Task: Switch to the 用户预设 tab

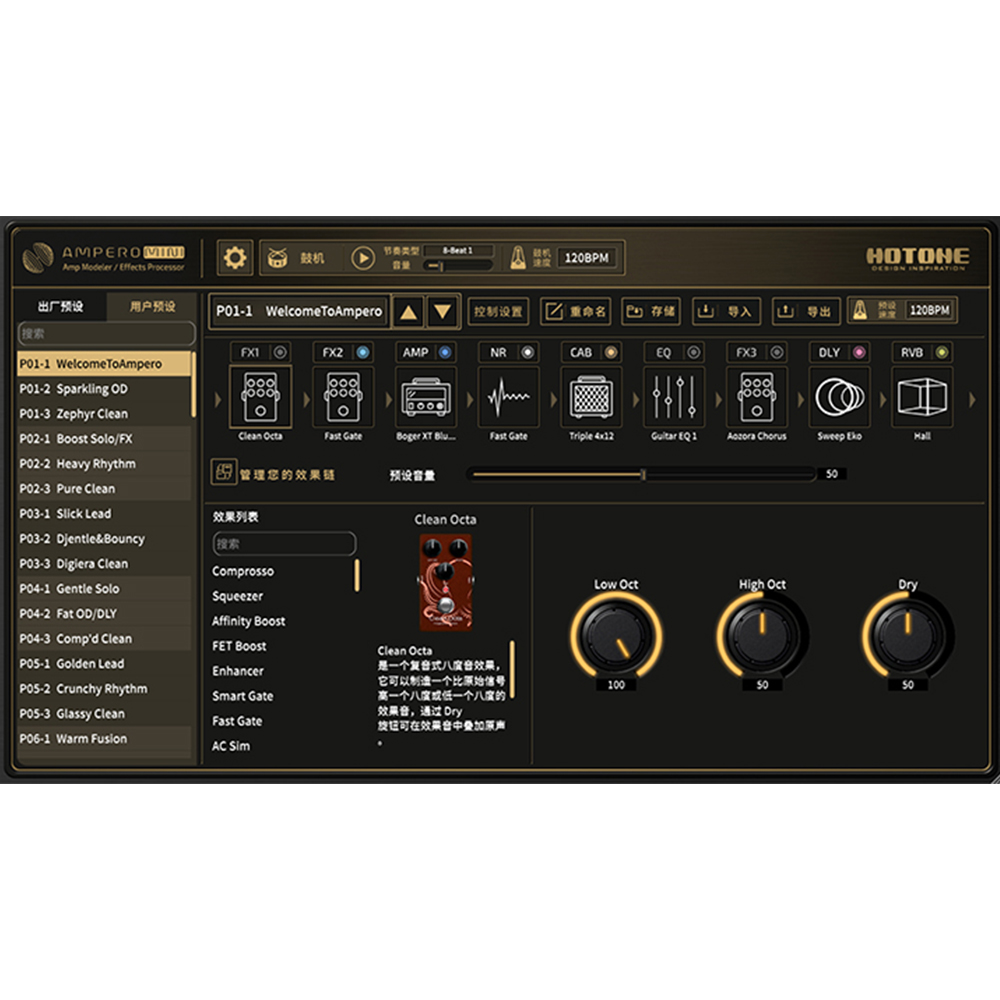Action: click(x=152, y=307)
